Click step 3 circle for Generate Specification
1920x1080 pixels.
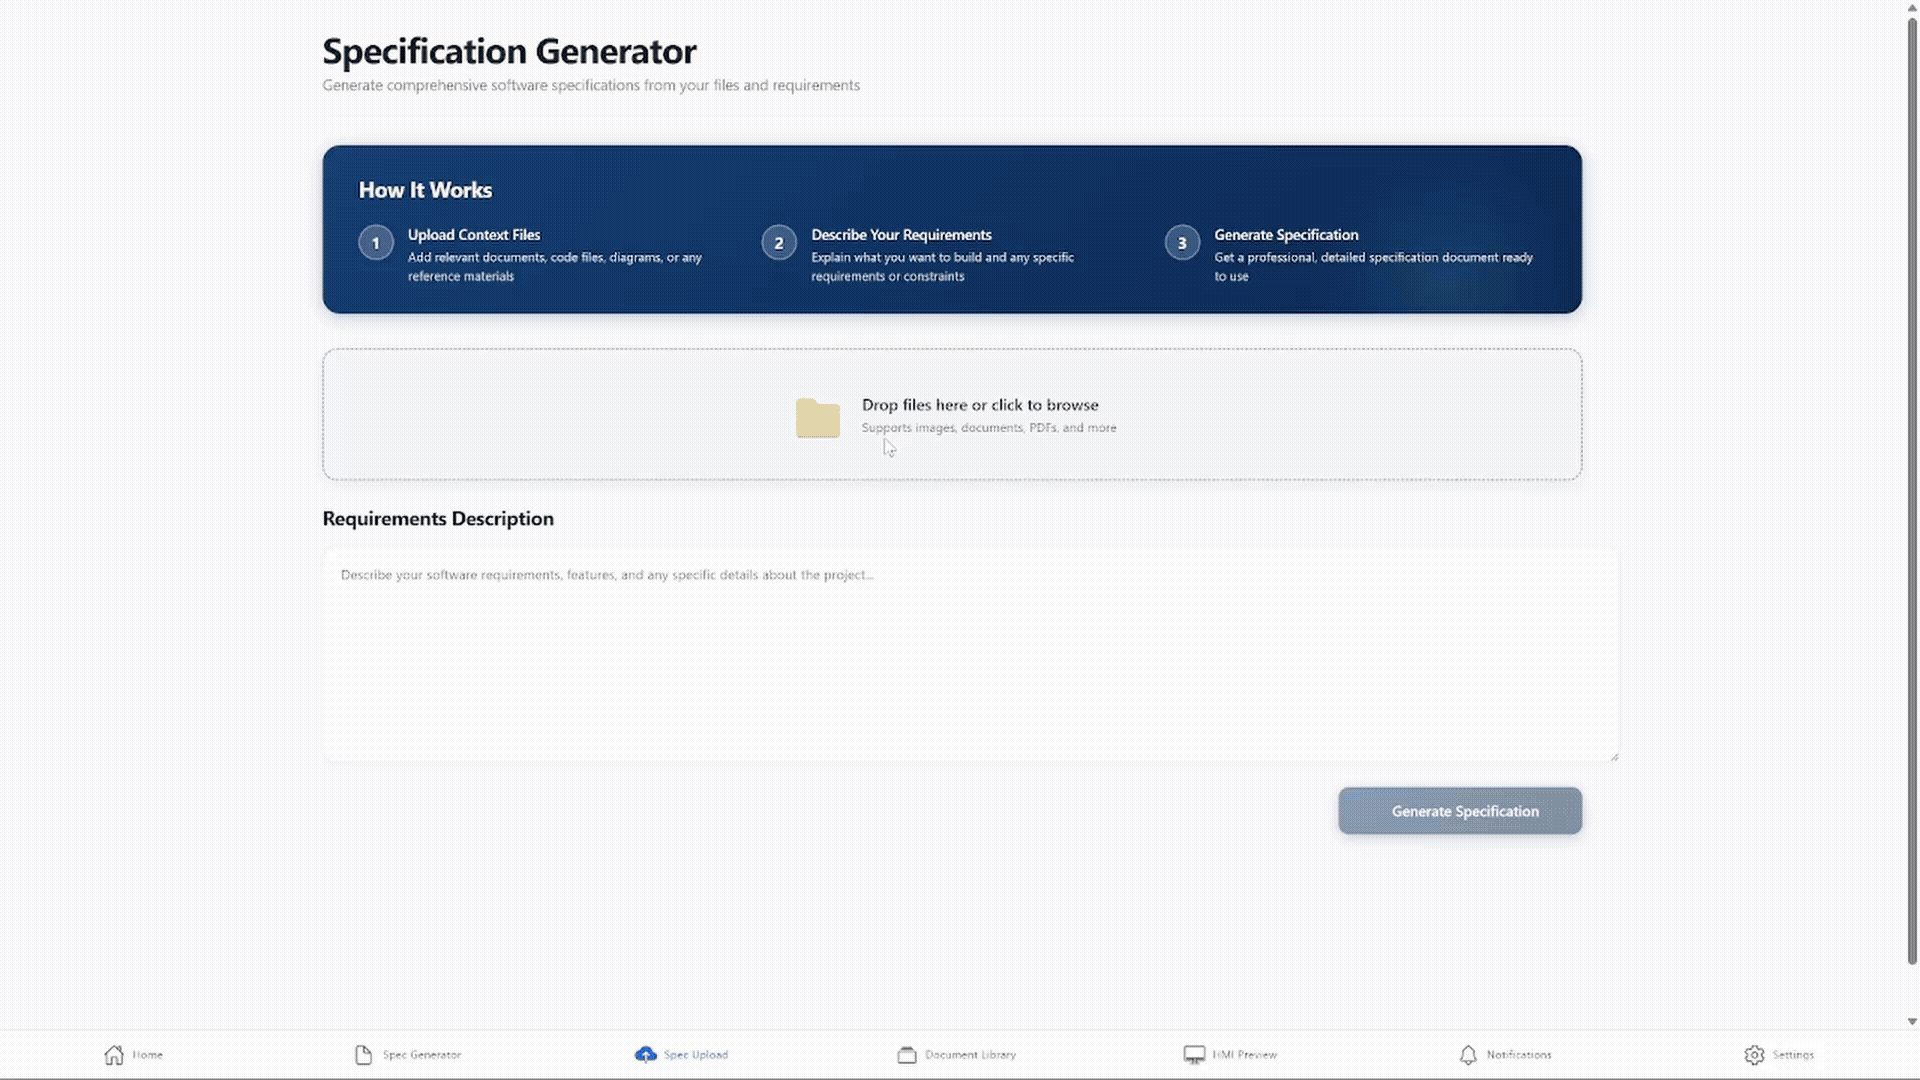pos(1182,243)
